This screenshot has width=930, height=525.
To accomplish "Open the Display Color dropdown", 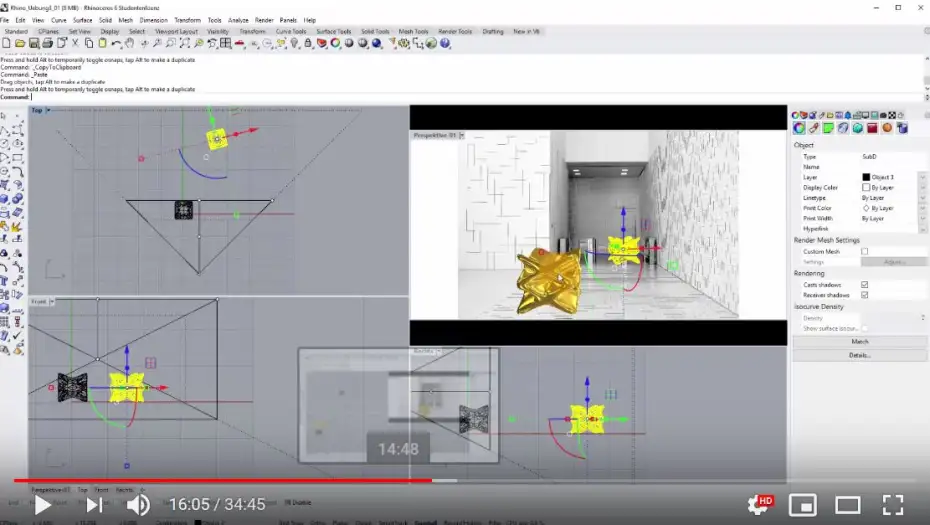I will coord(922,187).
